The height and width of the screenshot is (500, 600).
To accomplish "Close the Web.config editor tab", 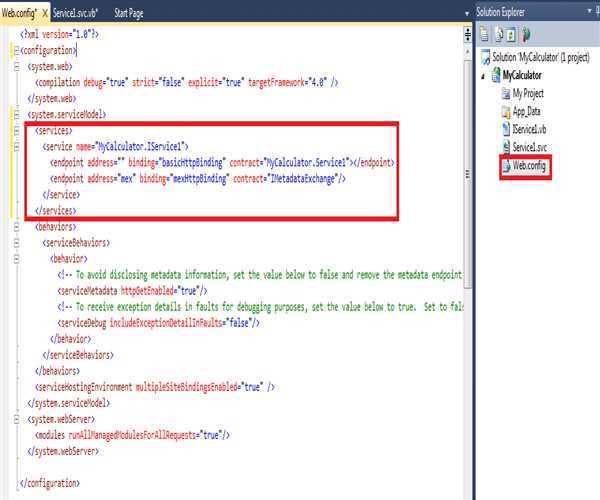I will [45, 13].
